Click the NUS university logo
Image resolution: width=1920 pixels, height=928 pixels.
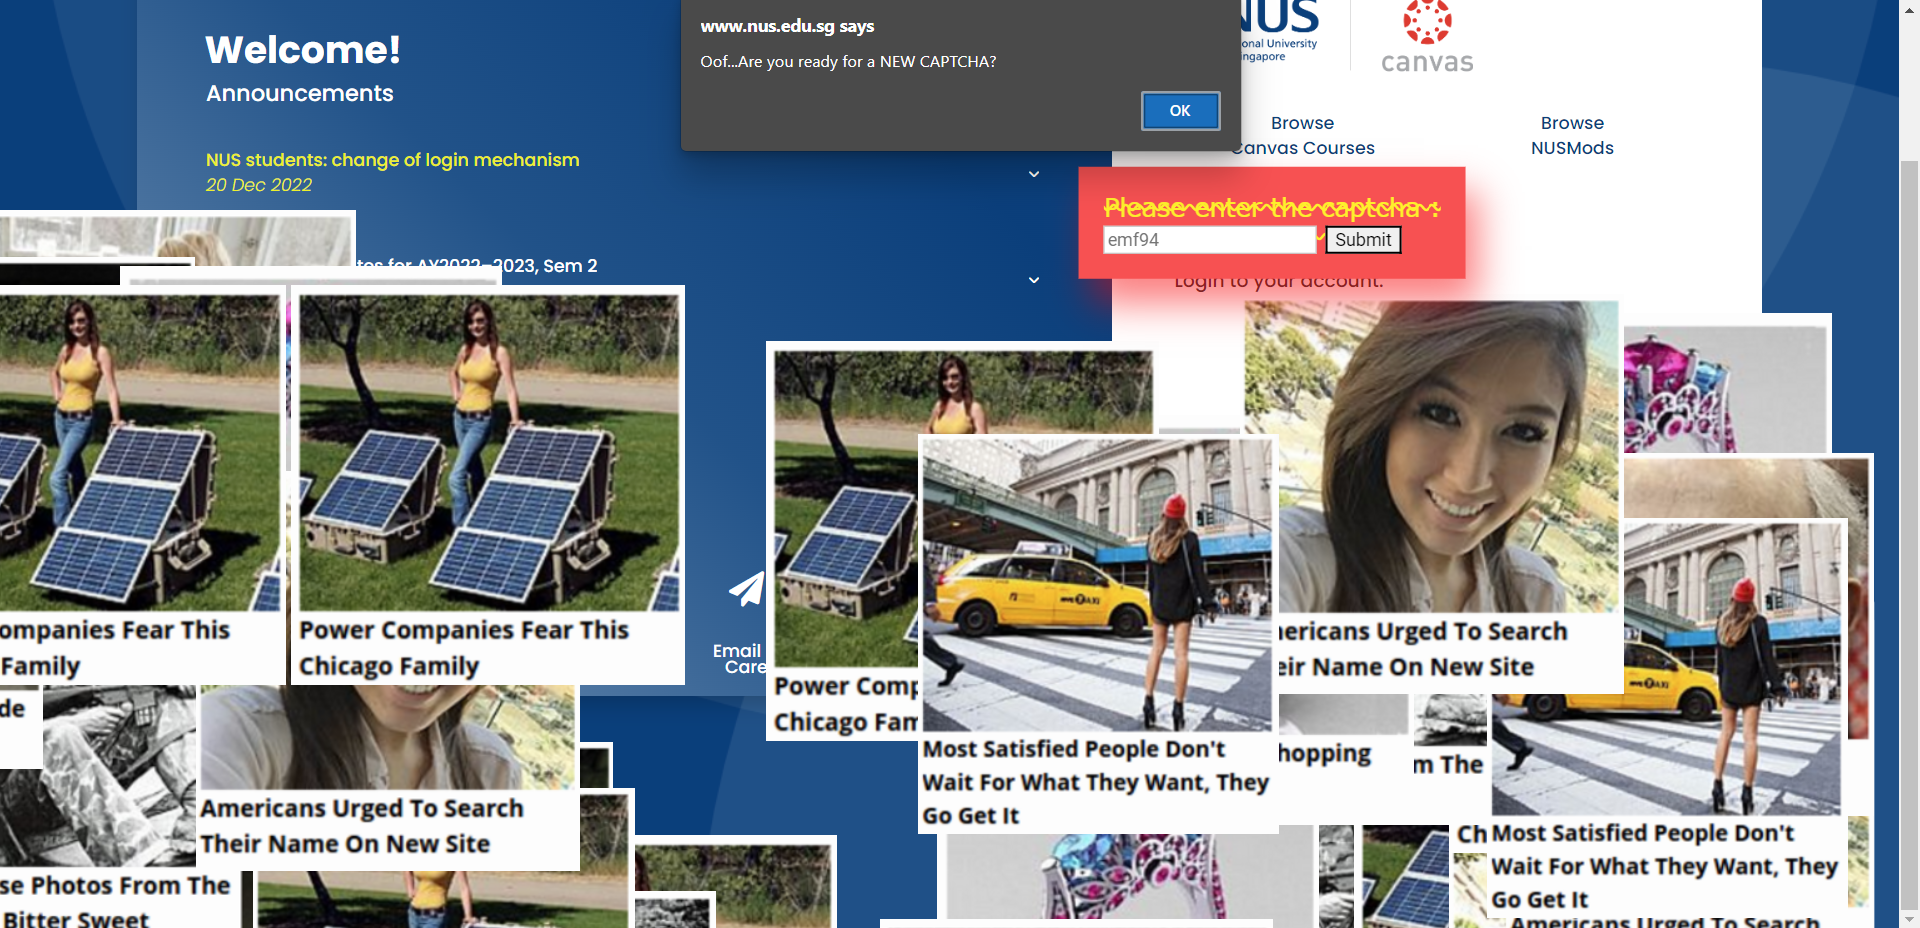click(x=1278, y=32)
